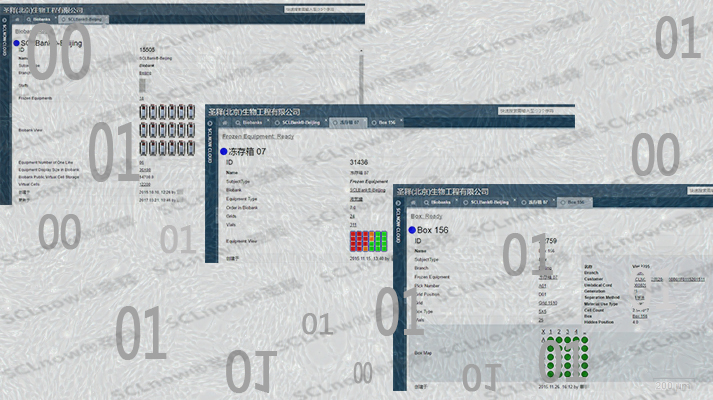Click the home icon in the Box 156 window
713x400 pixels.
[x=413, y=202]
